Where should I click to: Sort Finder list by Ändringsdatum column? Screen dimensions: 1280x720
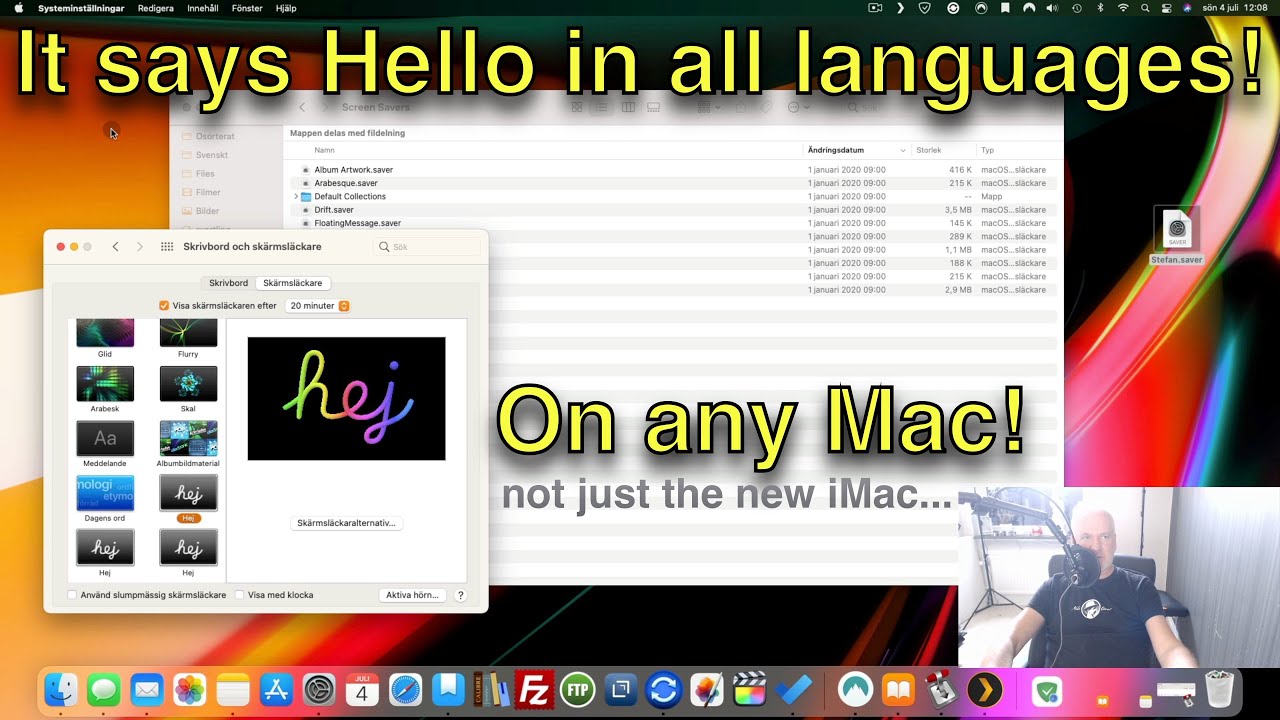tap(857, 150)
